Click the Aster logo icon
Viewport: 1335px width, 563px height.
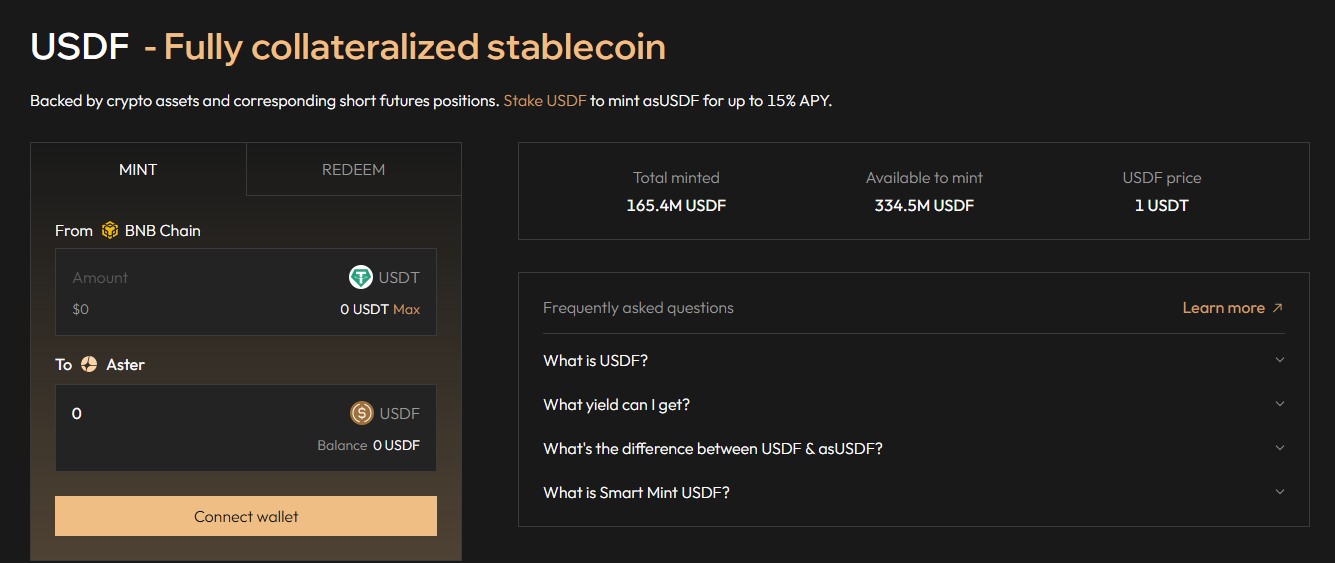(89, 365)
